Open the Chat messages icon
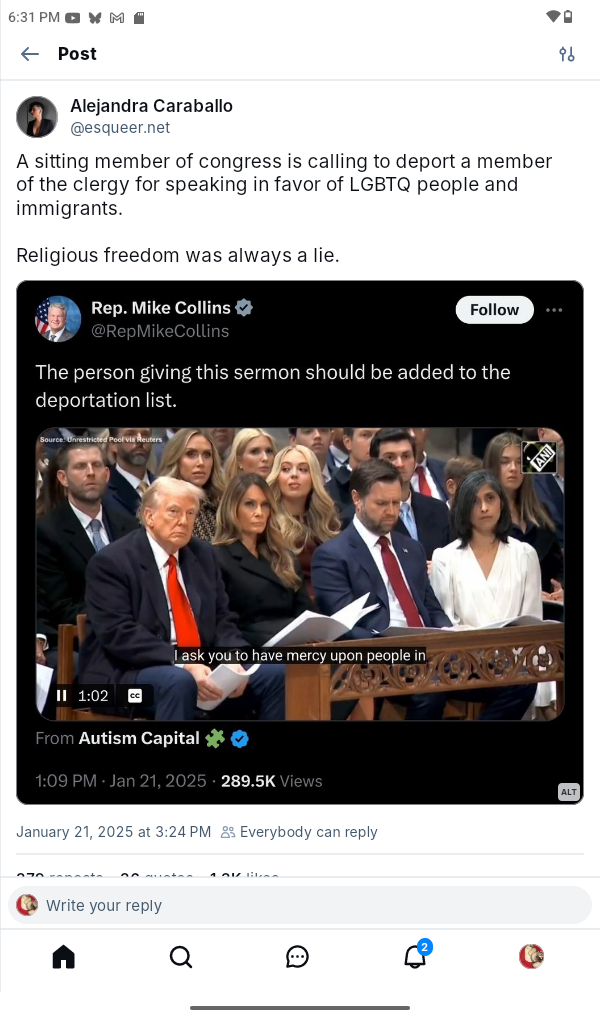 [x=297, y=957]
